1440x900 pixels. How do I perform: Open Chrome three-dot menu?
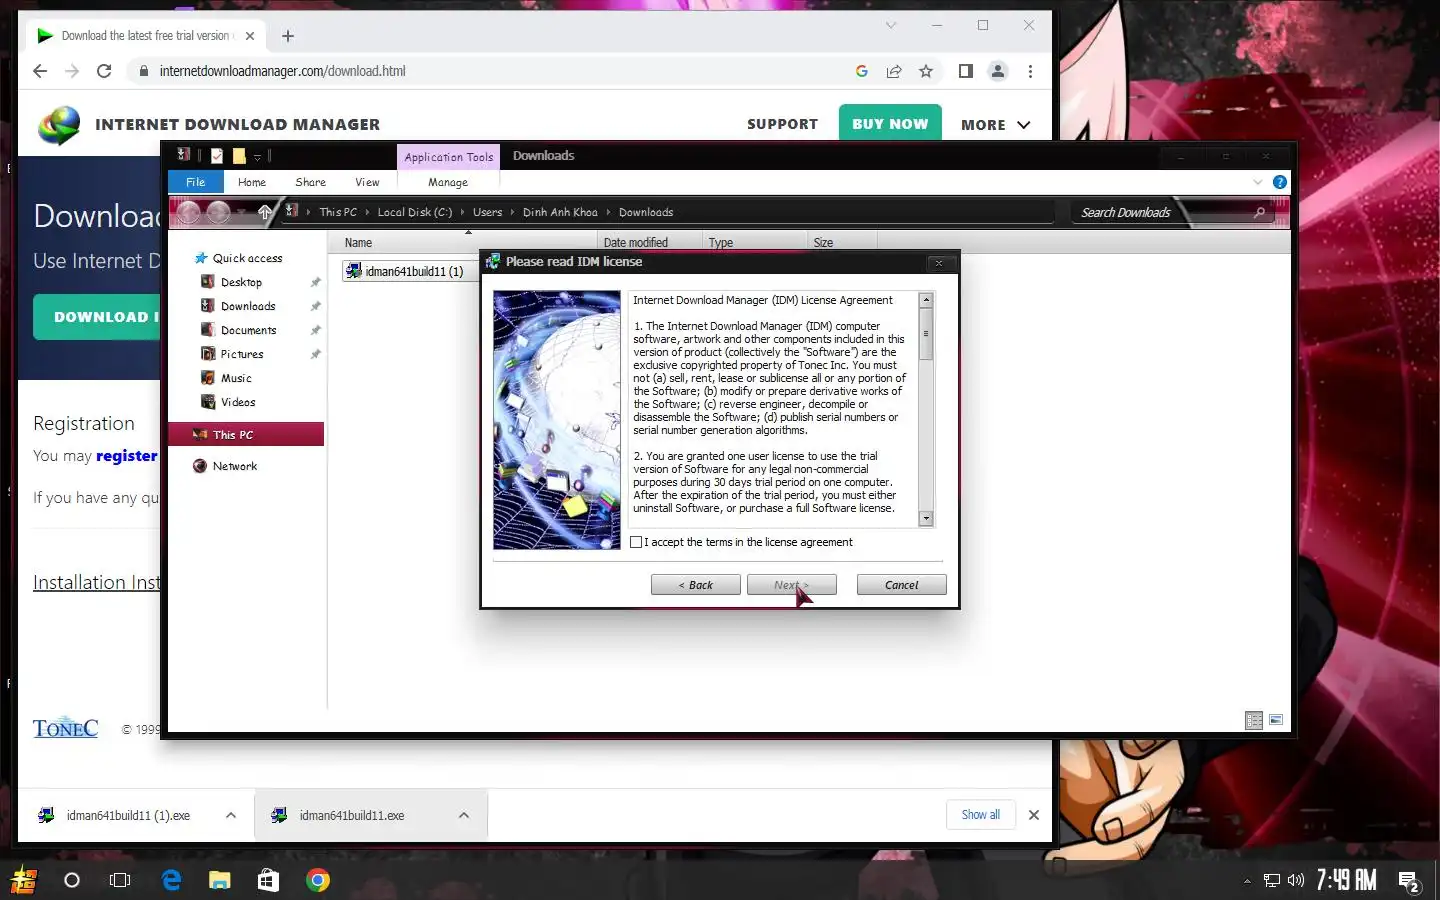tap(1030, 71)
